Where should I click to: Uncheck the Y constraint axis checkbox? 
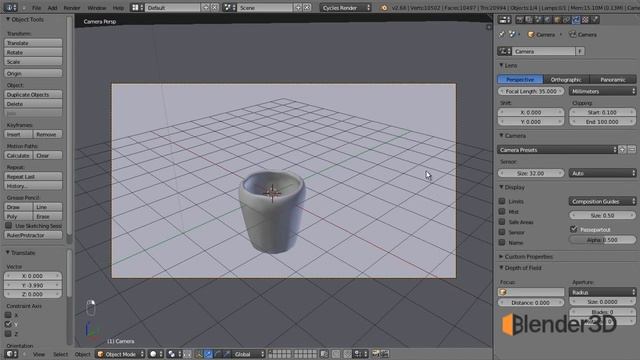pyautogui.click(x=8, y=324)
